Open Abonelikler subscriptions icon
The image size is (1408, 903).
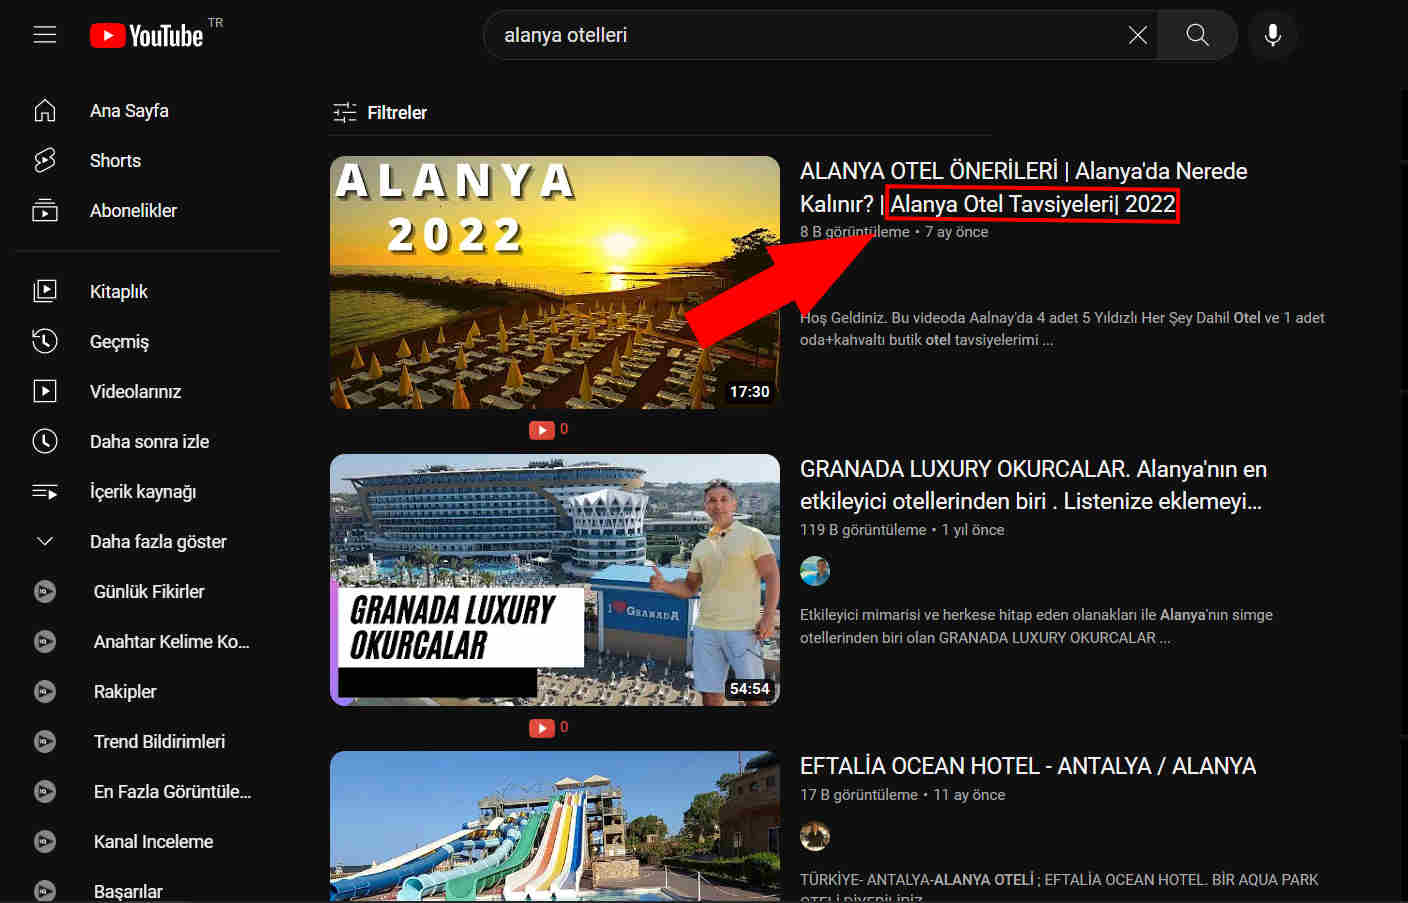click(45, 210)
